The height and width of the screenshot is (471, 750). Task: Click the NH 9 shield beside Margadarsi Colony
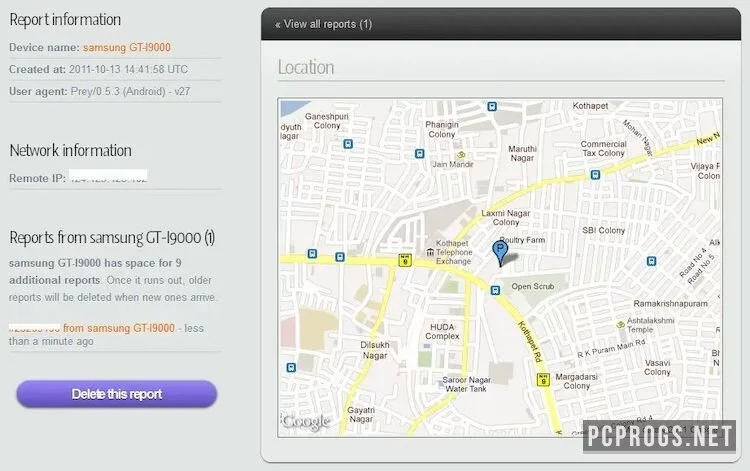coord(543,380)
